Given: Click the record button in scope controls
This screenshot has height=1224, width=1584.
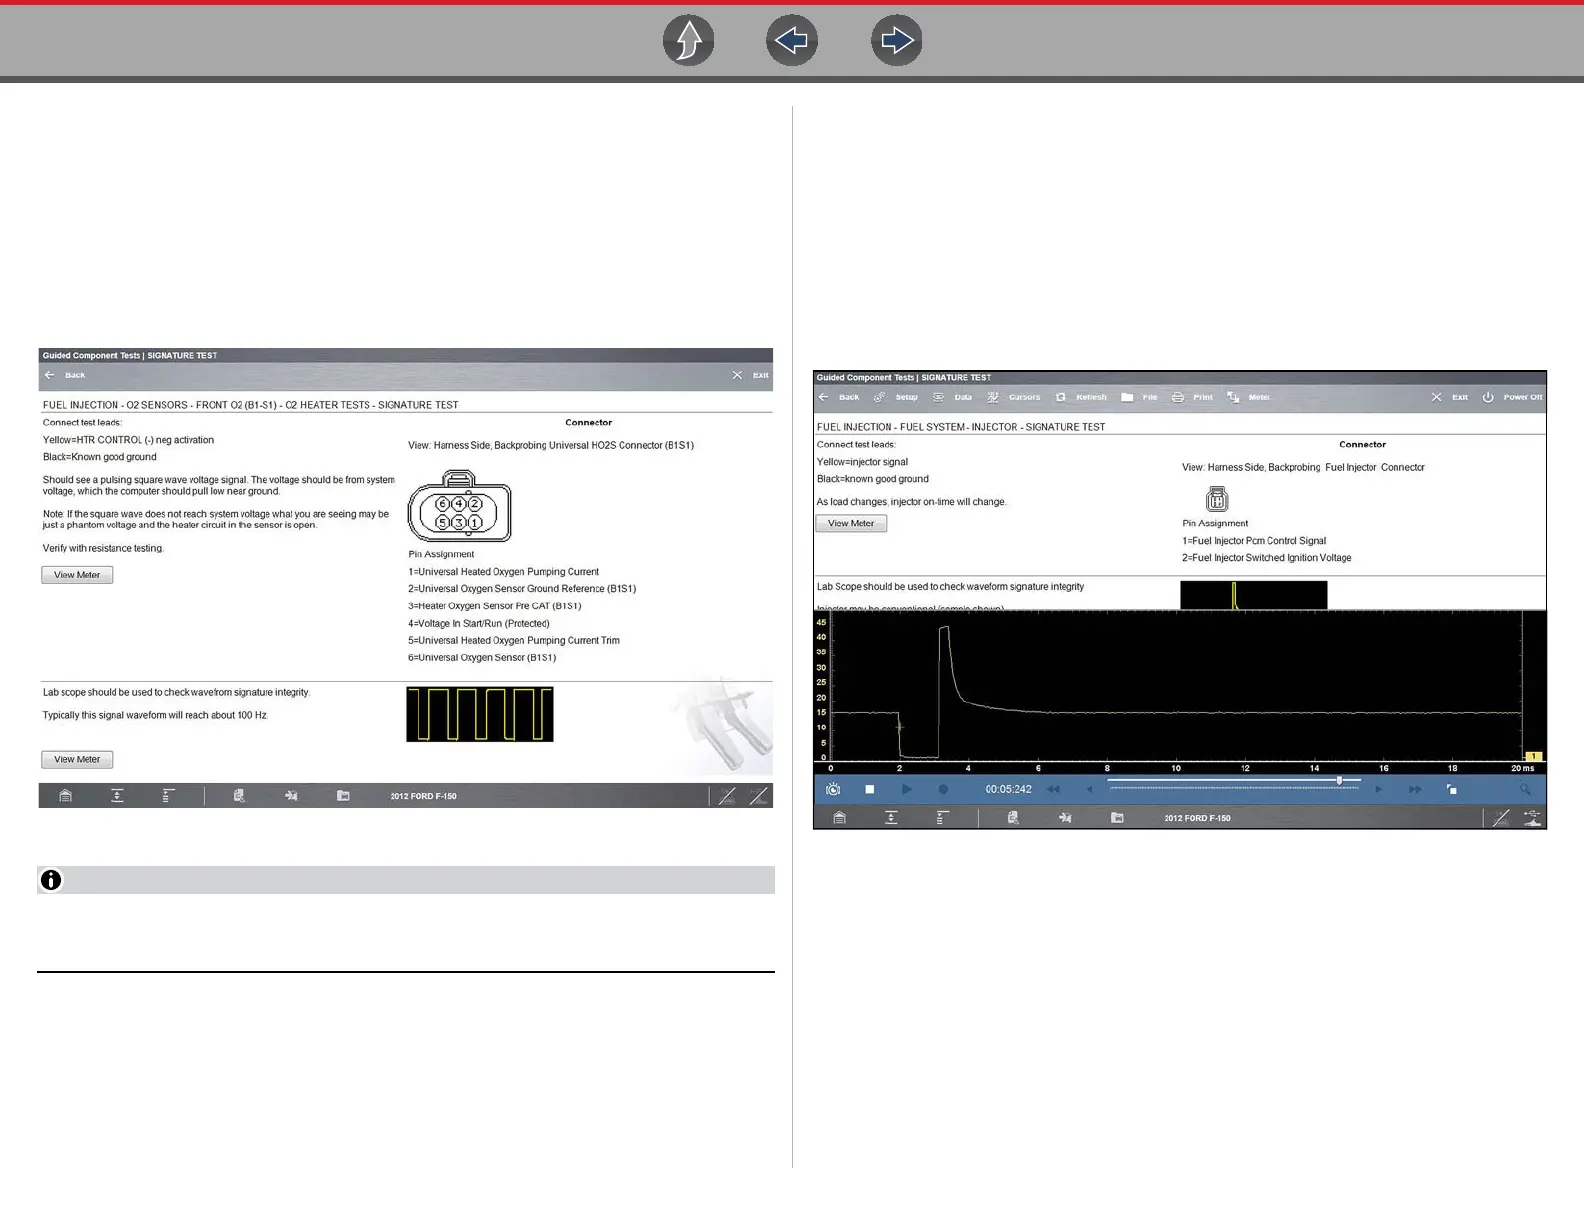Looking at the screenshot, I should (x=943, y=789).
